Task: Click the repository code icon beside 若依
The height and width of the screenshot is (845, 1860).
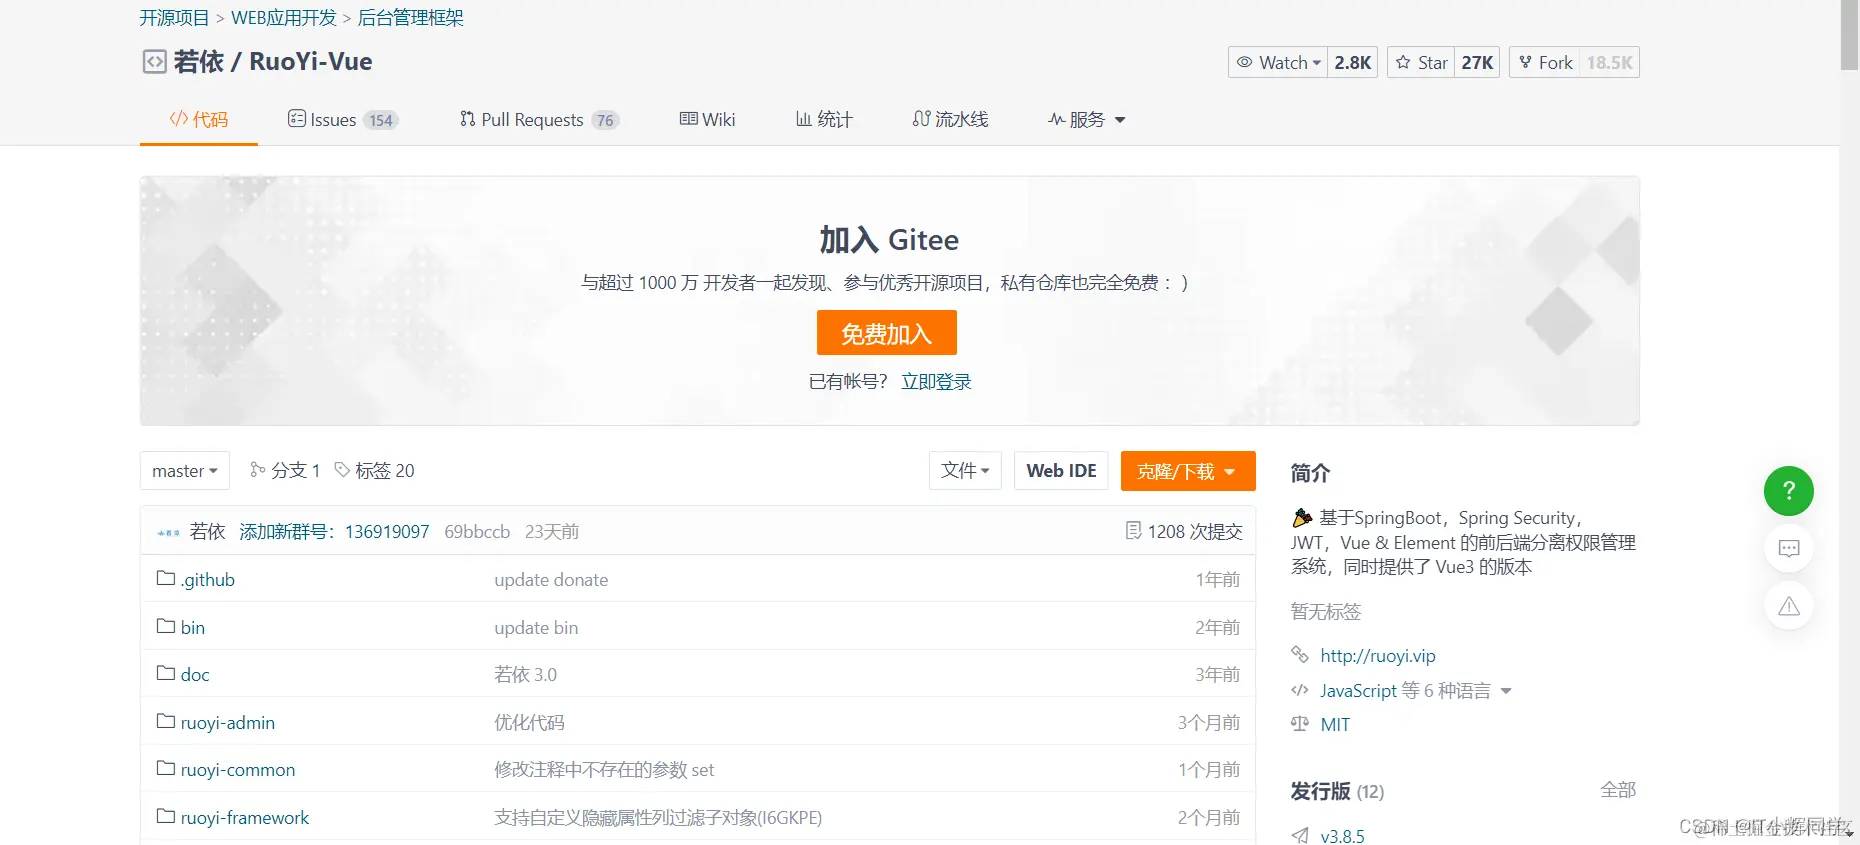Action: [154, 62]
